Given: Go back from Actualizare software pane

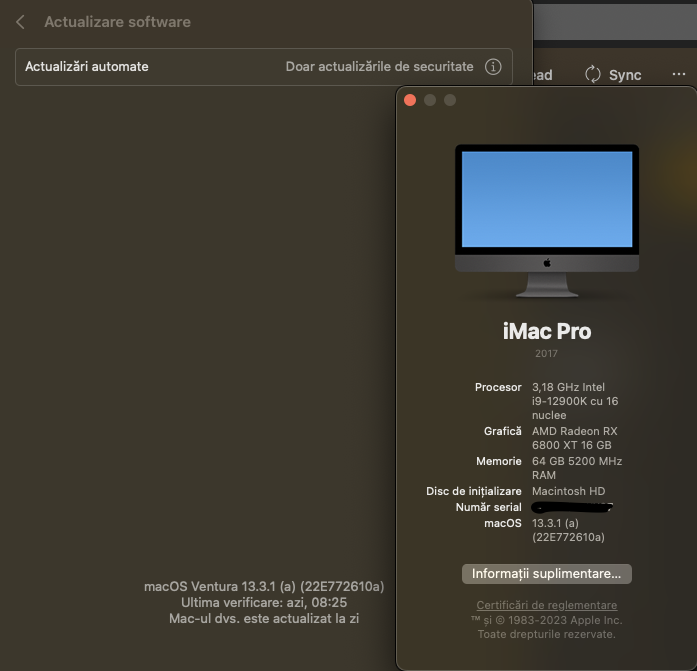Looking at the screenshot, I should [x=20, y=22].
